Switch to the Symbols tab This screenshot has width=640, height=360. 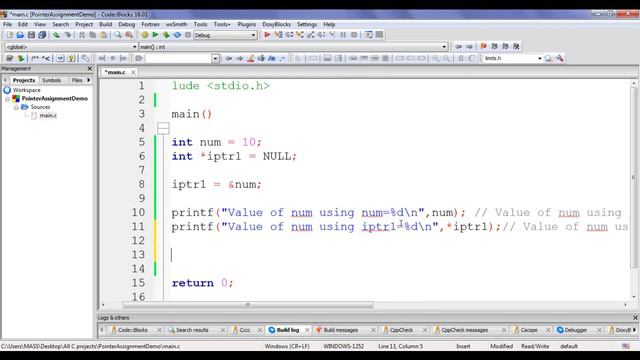pos(51,80)
